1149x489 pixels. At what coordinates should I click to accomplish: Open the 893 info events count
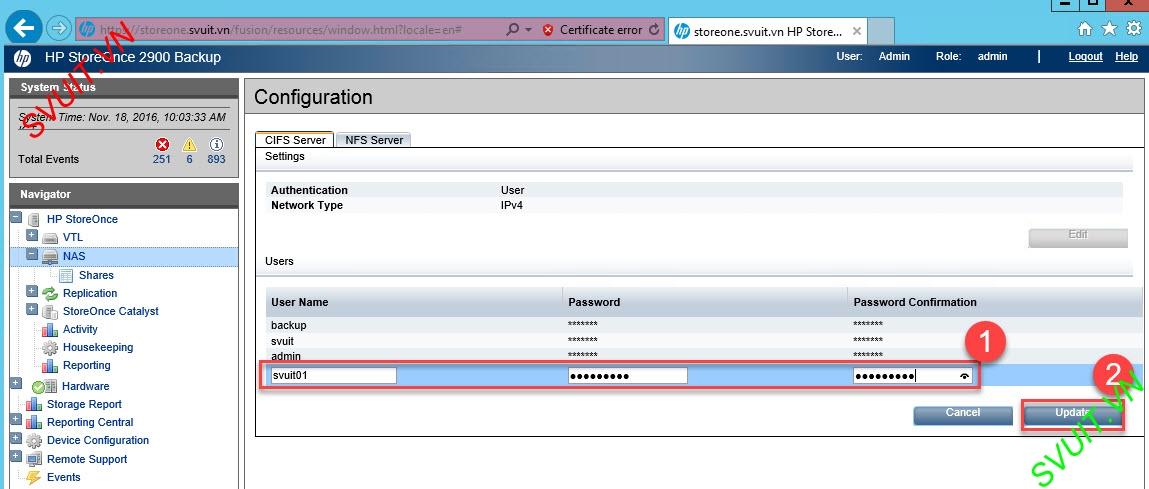216,159
